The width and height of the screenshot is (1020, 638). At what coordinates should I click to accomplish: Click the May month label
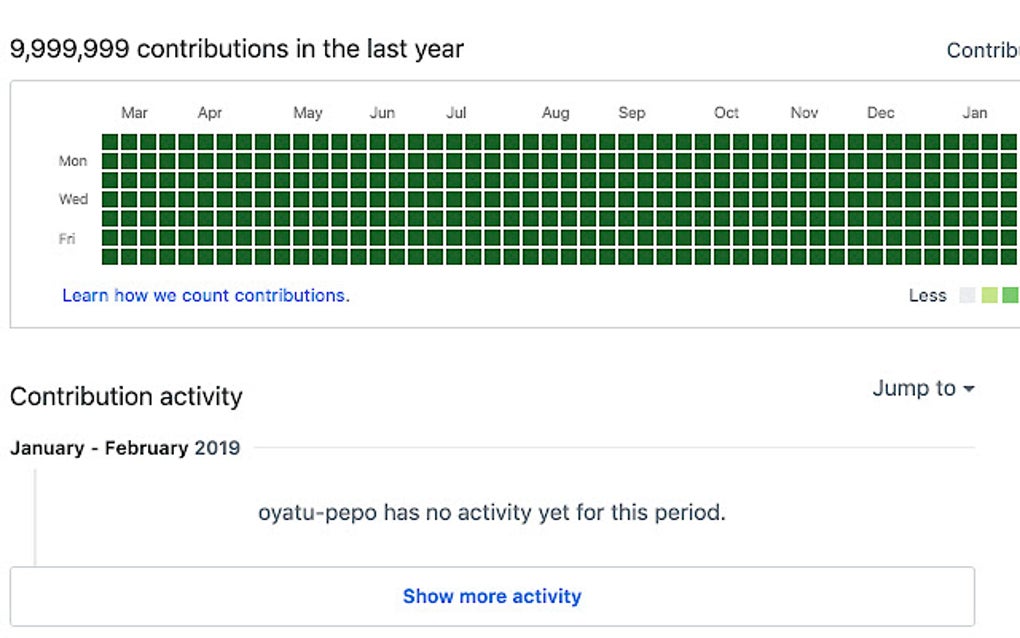click(x=307, y=113)
